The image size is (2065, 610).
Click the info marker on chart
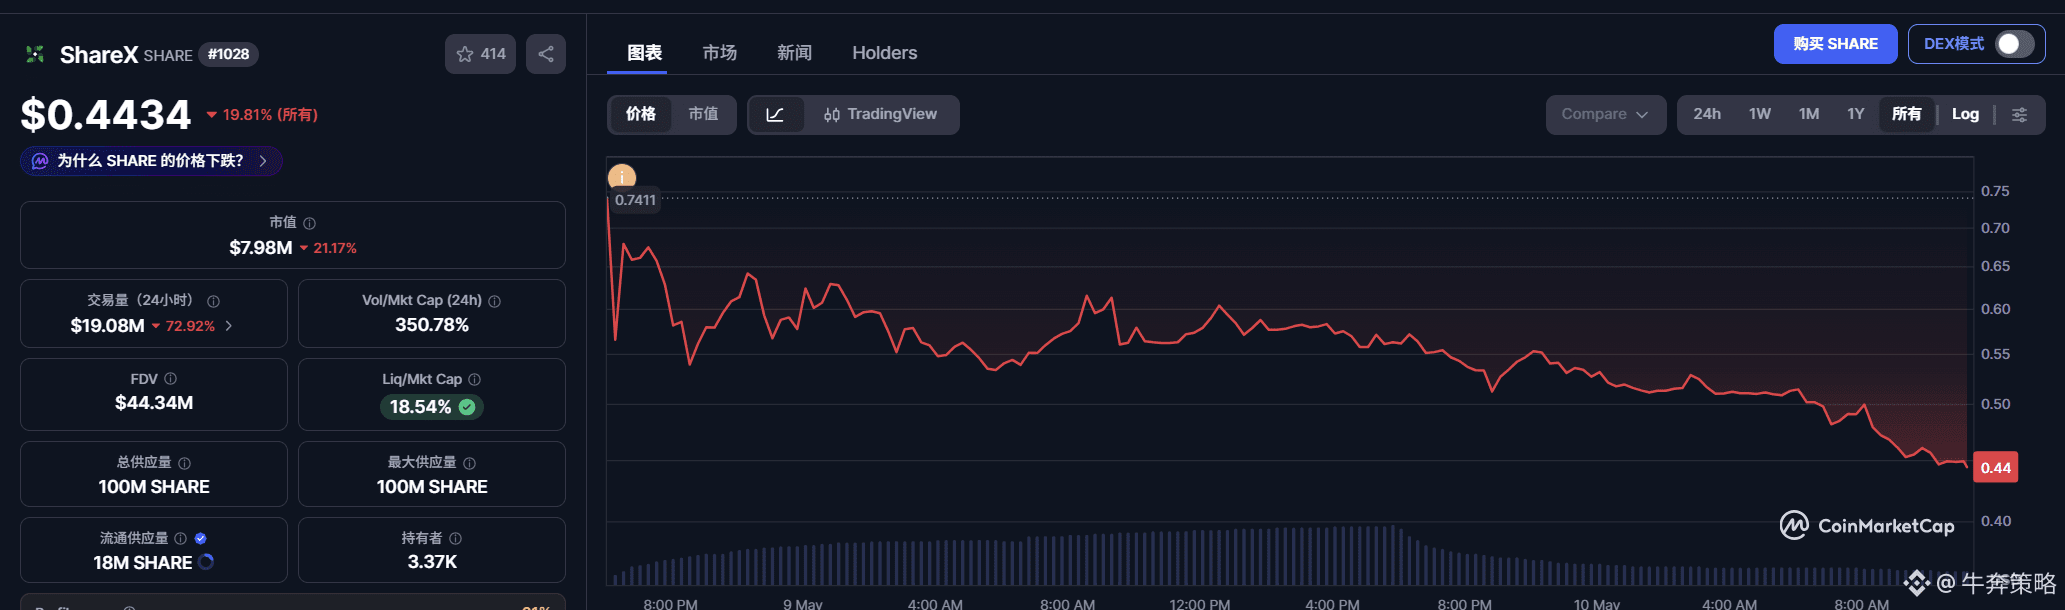point(622,177)
